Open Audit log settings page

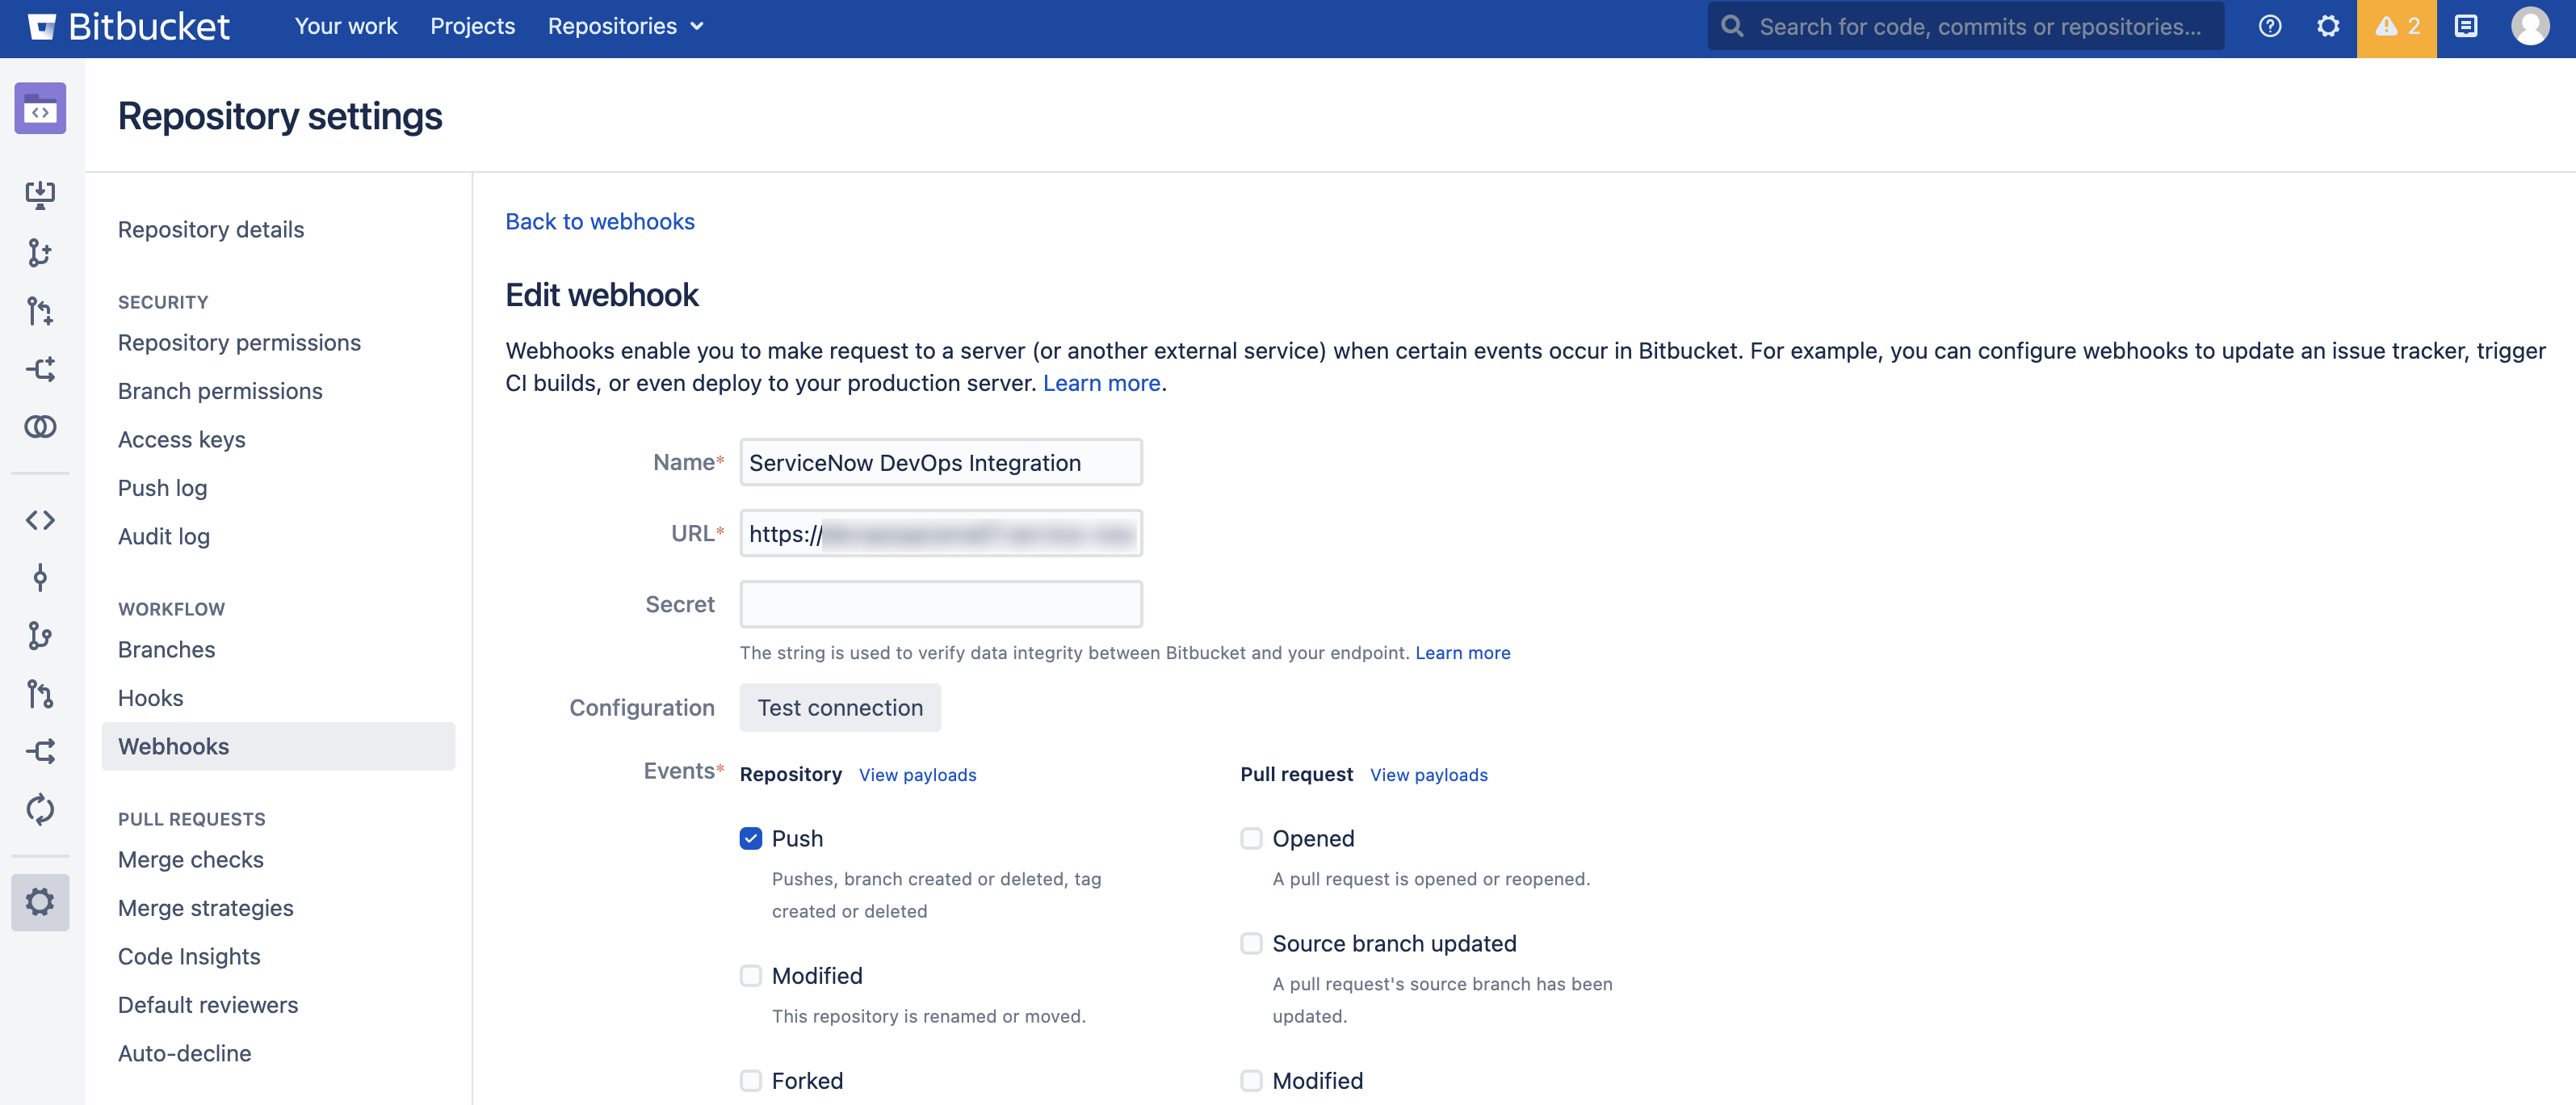(x=164, y=536)
